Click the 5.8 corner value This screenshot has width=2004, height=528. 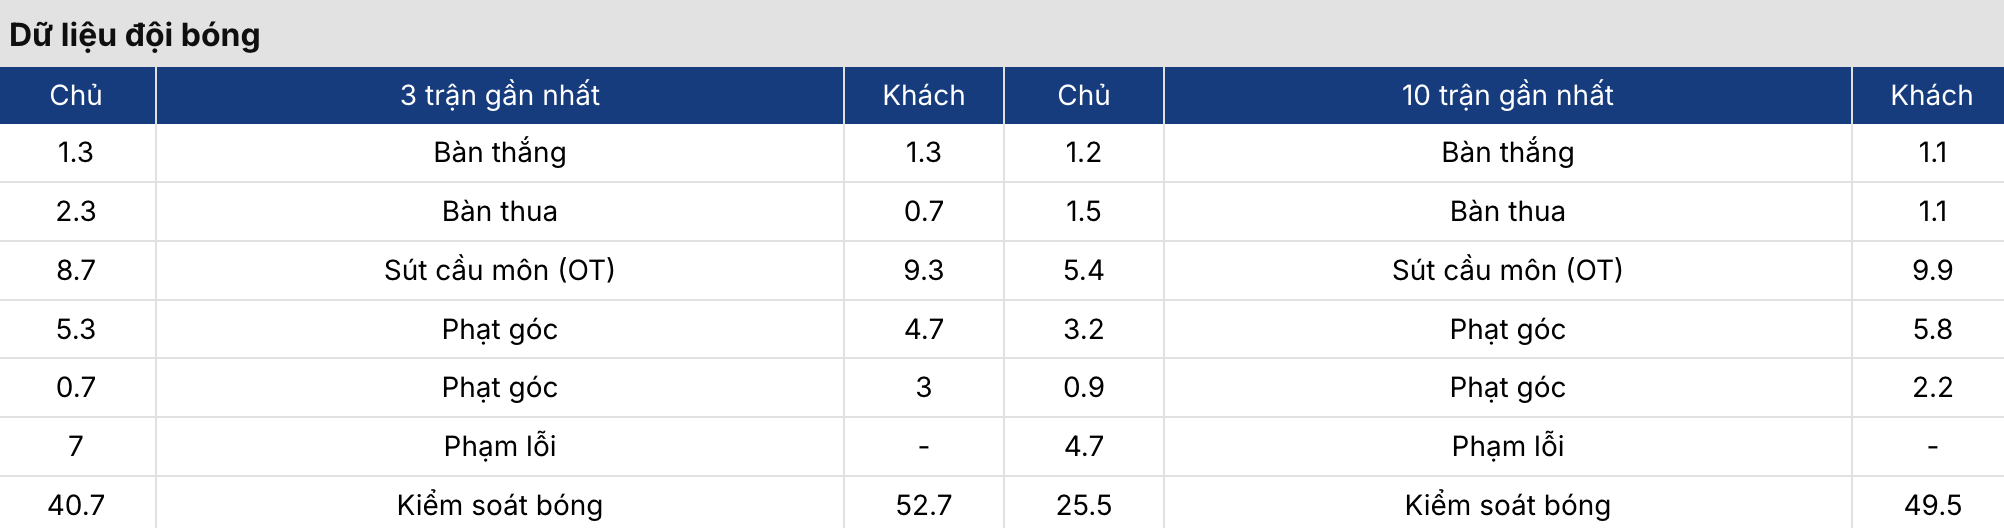coord(1932,329)
